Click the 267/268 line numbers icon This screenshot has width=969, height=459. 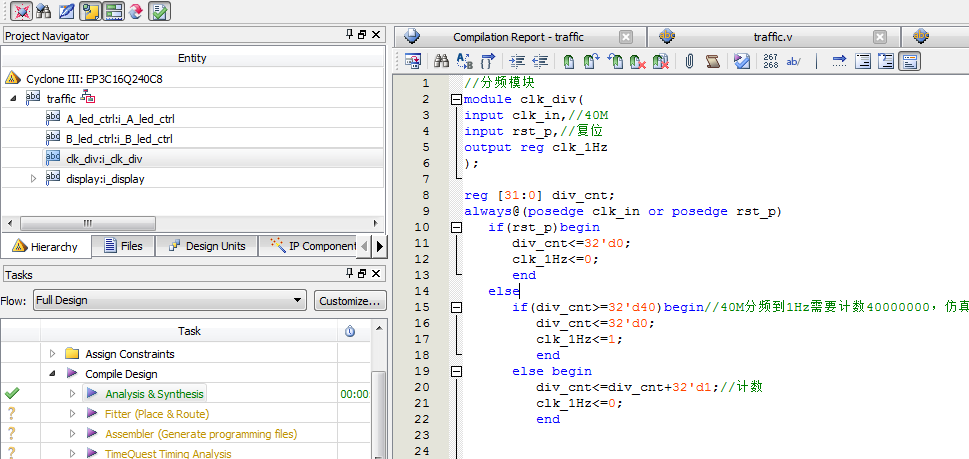tap(770, 62)
